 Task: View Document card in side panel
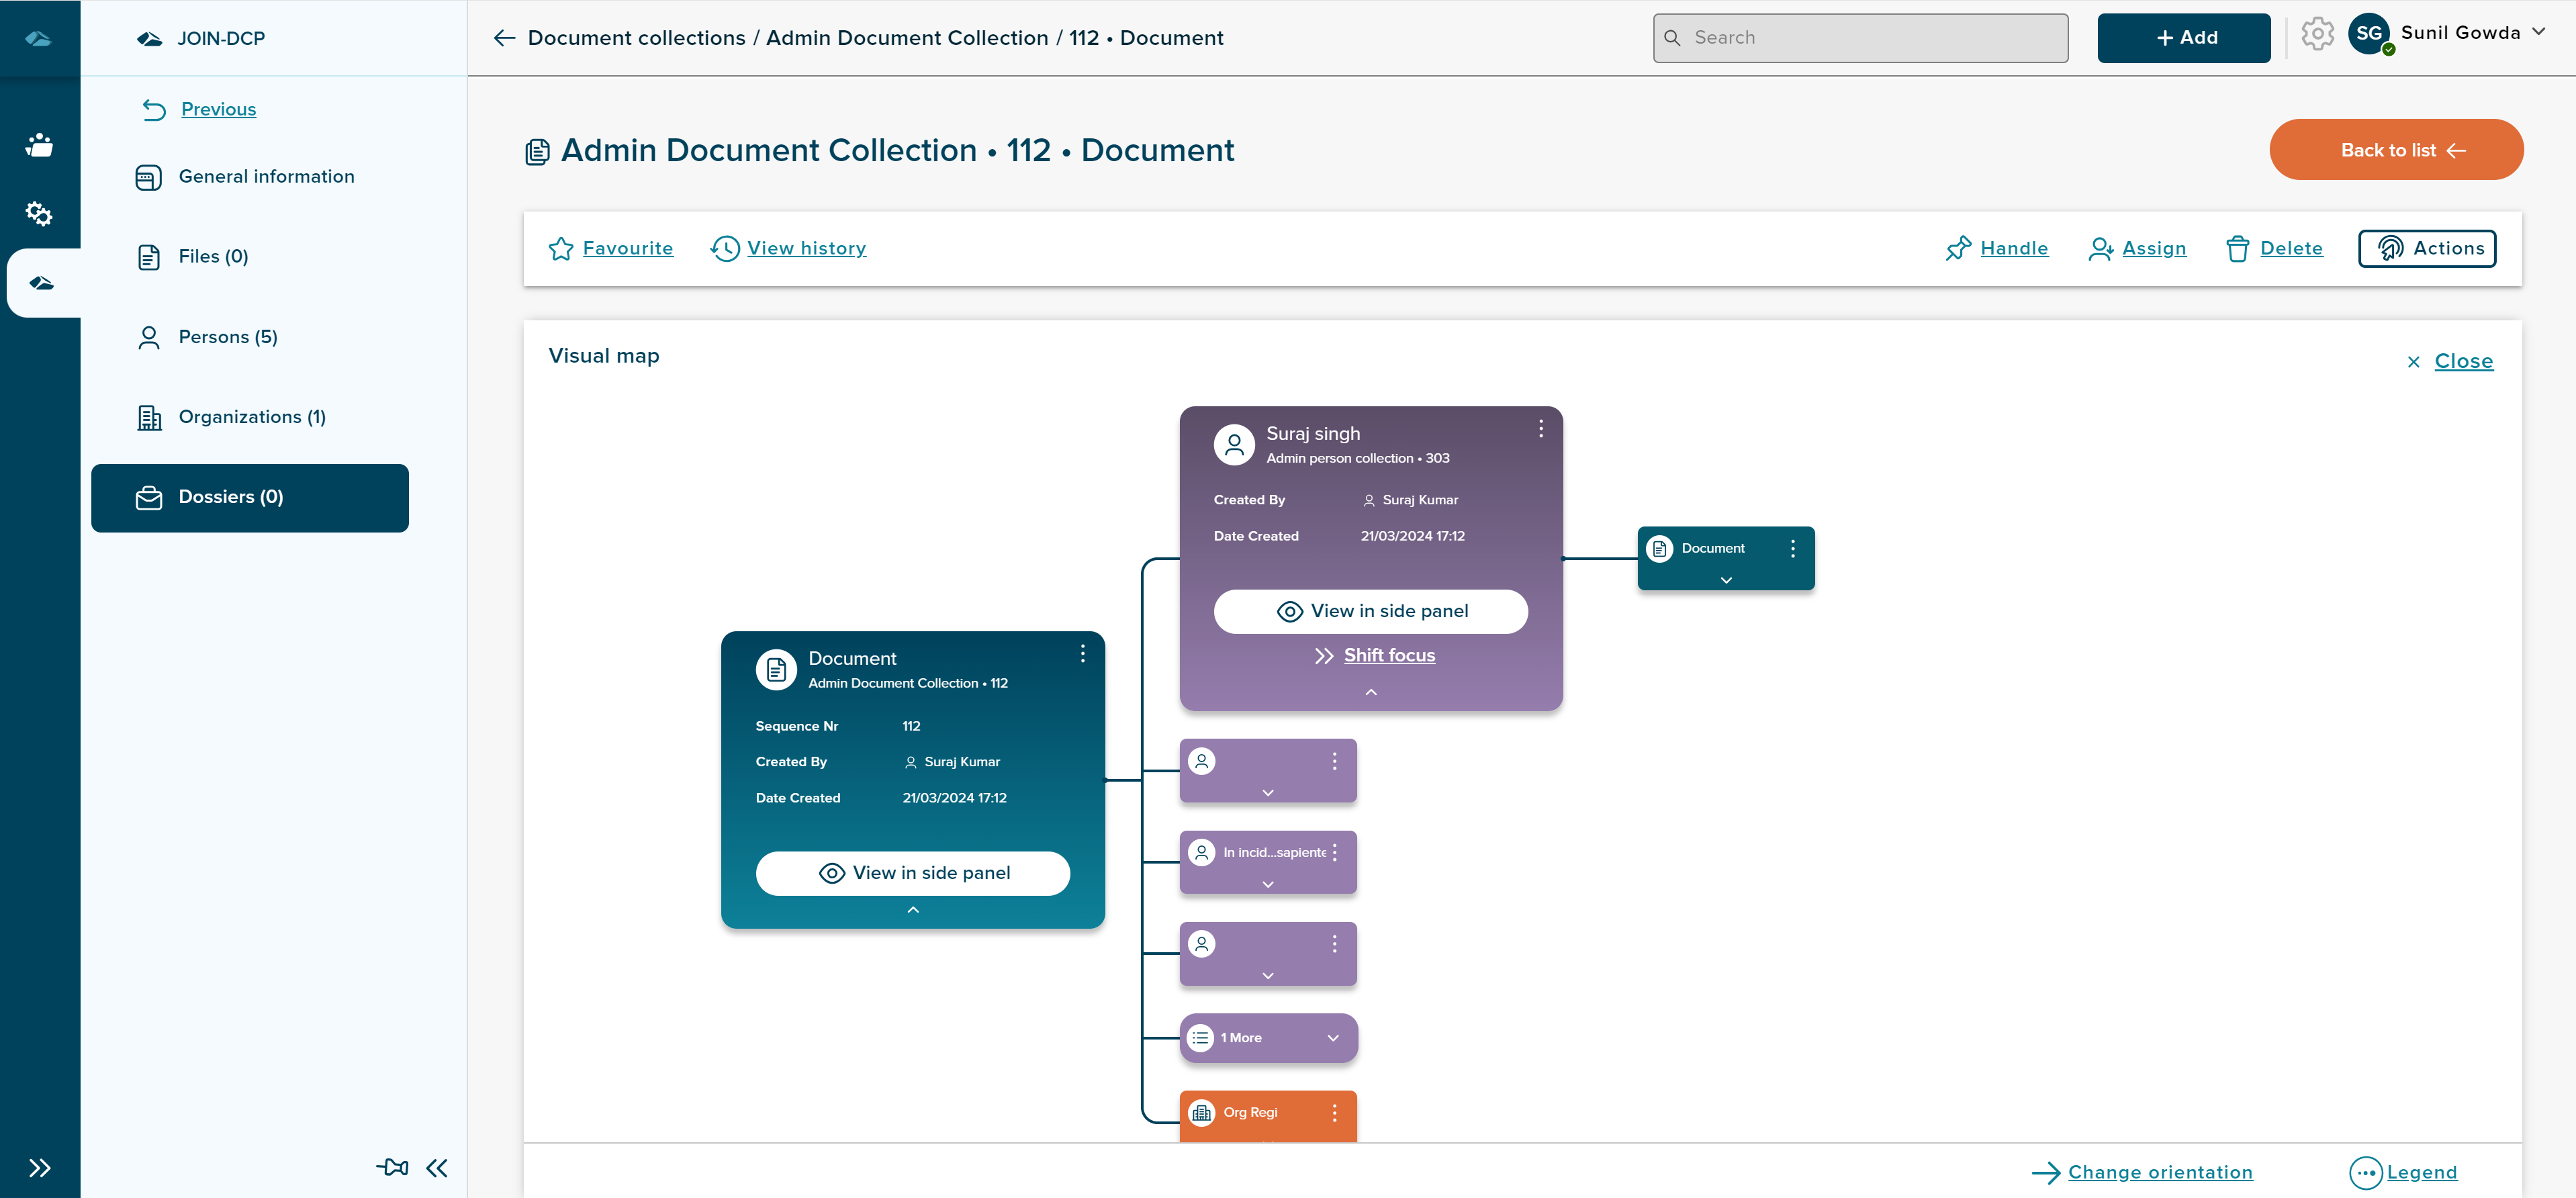pyautogui.click(x=912, y=873)
